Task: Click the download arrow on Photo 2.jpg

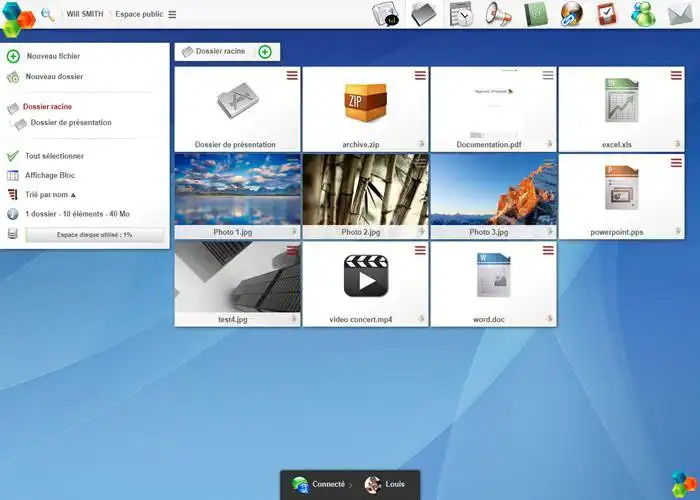Action: 421,231
